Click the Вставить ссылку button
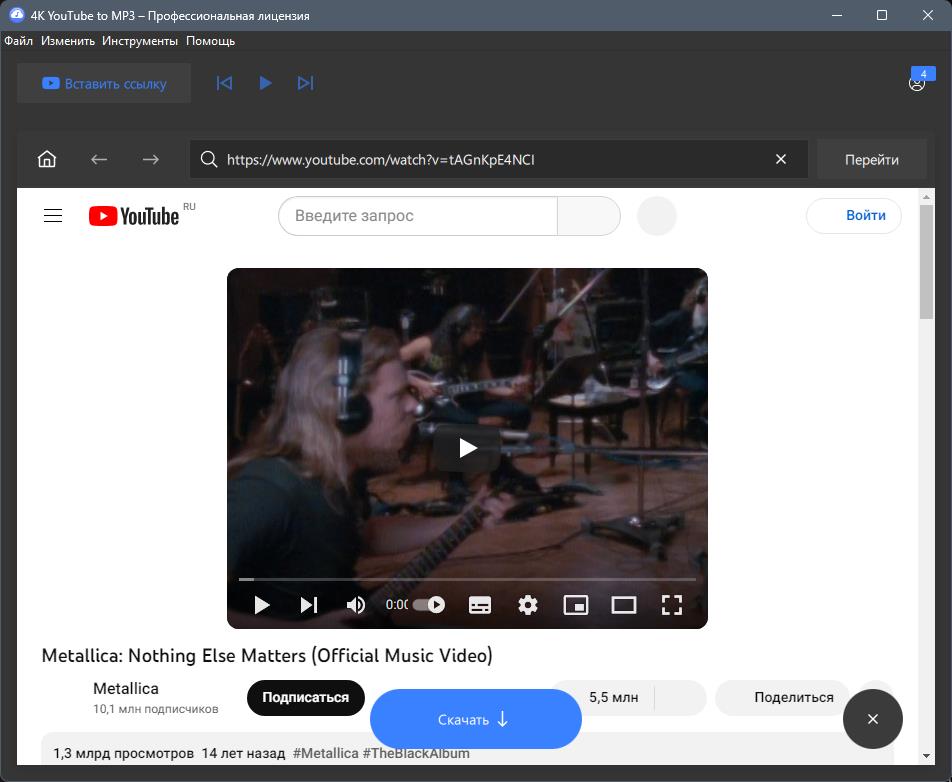Image resolution: width=952 pixels, height=782 pixels. coord(104,83)
